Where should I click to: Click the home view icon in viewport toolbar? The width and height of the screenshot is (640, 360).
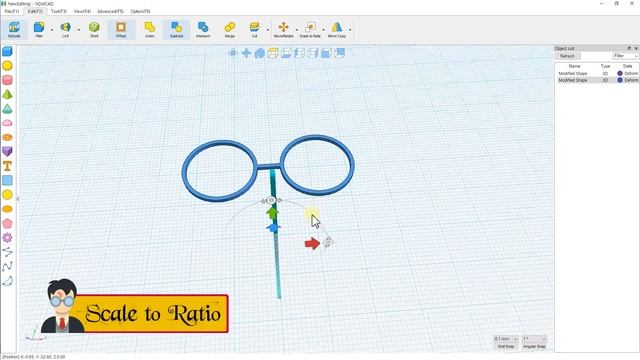260,53
